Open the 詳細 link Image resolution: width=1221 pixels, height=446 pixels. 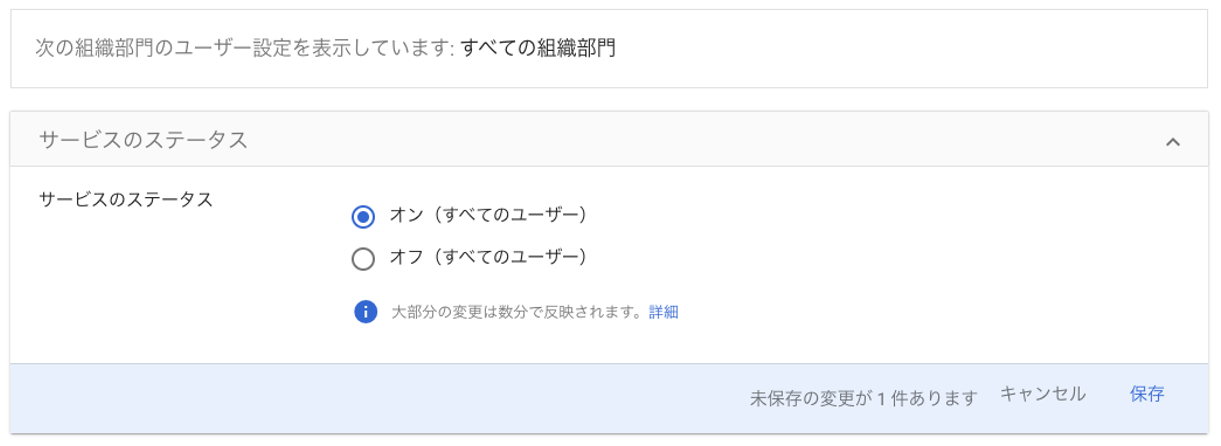coord(664,312)
